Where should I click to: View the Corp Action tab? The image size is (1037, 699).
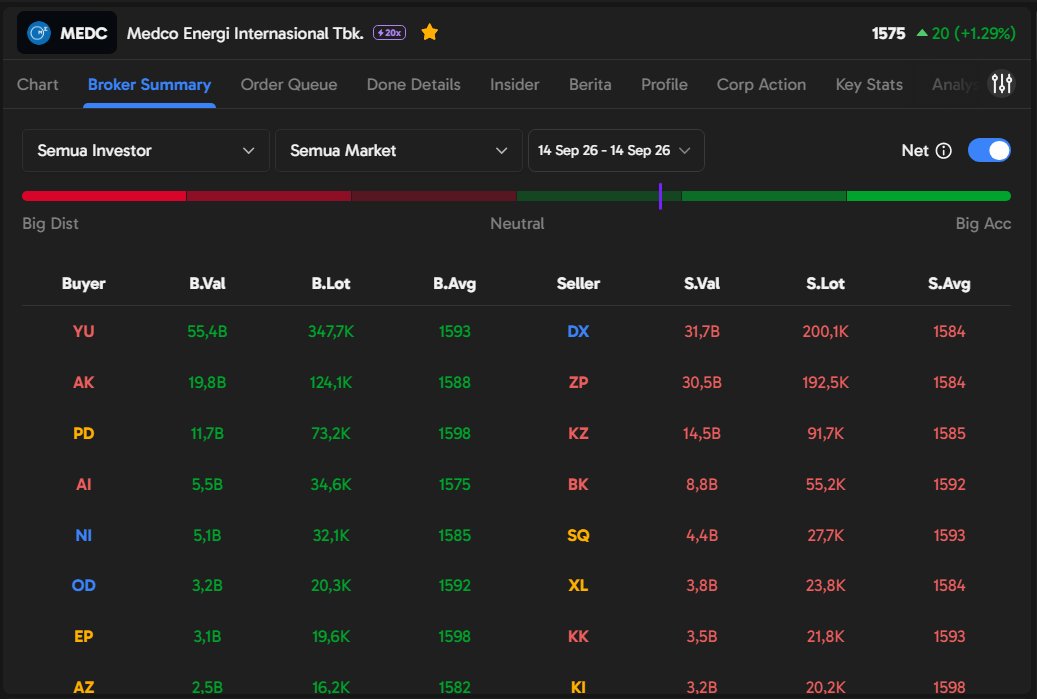point(761,85)
